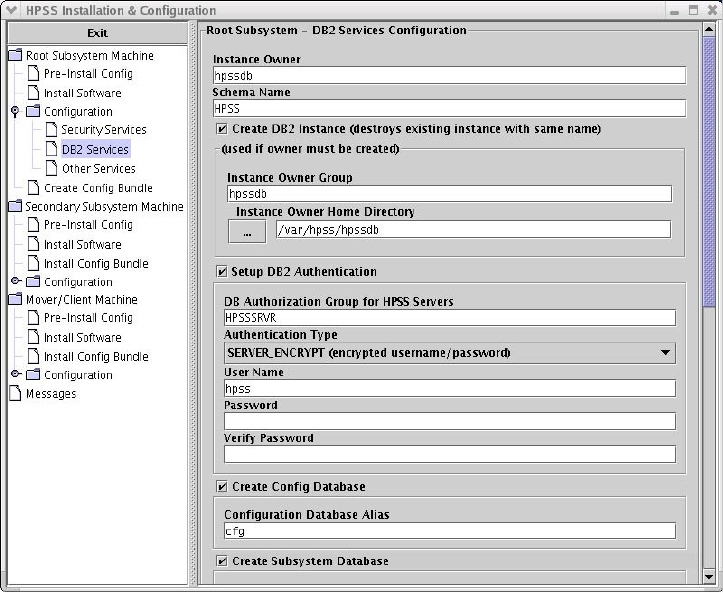
Task: Uncheck Create DB2 Instance checkbox
Action: pyautogui.click(x=222, y=129)
